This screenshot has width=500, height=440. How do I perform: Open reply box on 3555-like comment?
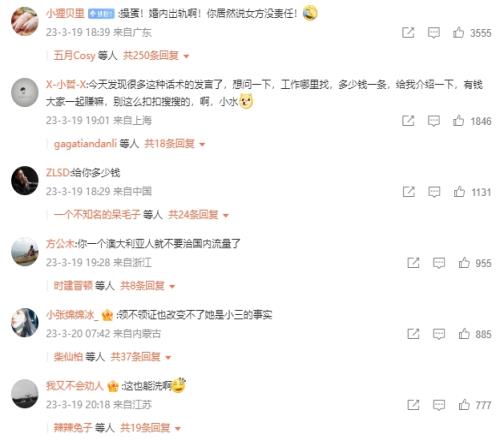coord(434,33)
